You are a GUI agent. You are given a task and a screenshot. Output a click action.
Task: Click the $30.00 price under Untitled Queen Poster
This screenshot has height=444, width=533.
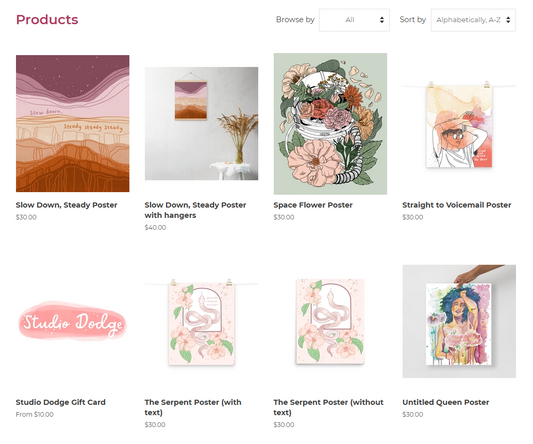[413, 414]
